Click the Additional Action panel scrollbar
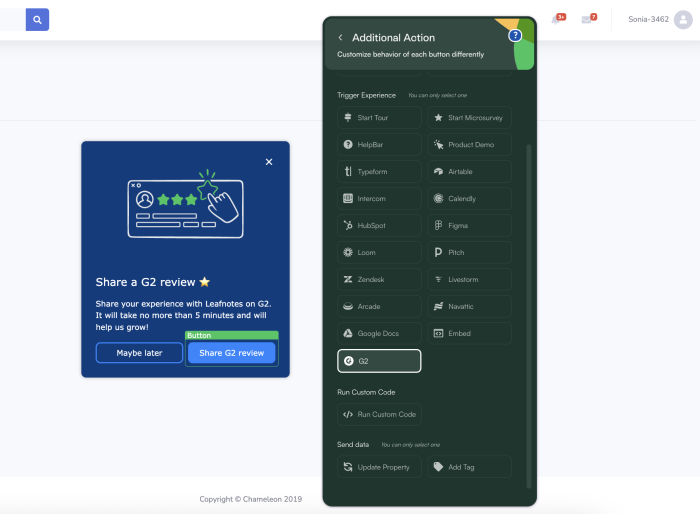 [529, 316]
